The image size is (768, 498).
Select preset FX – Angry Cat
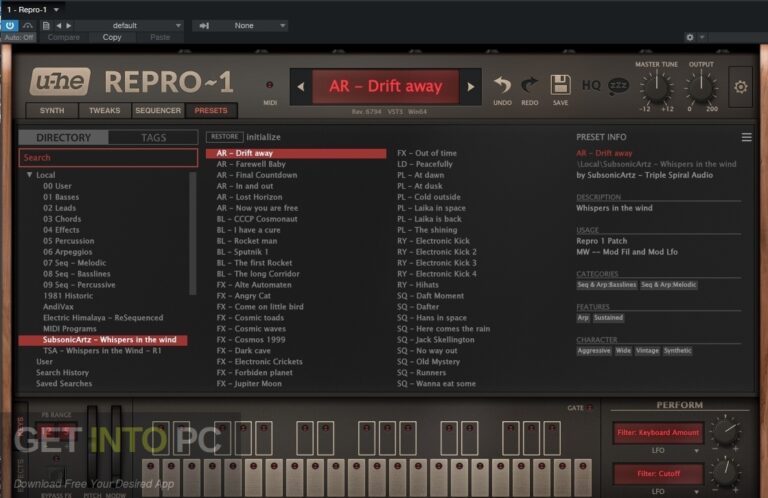pos(243,296)
